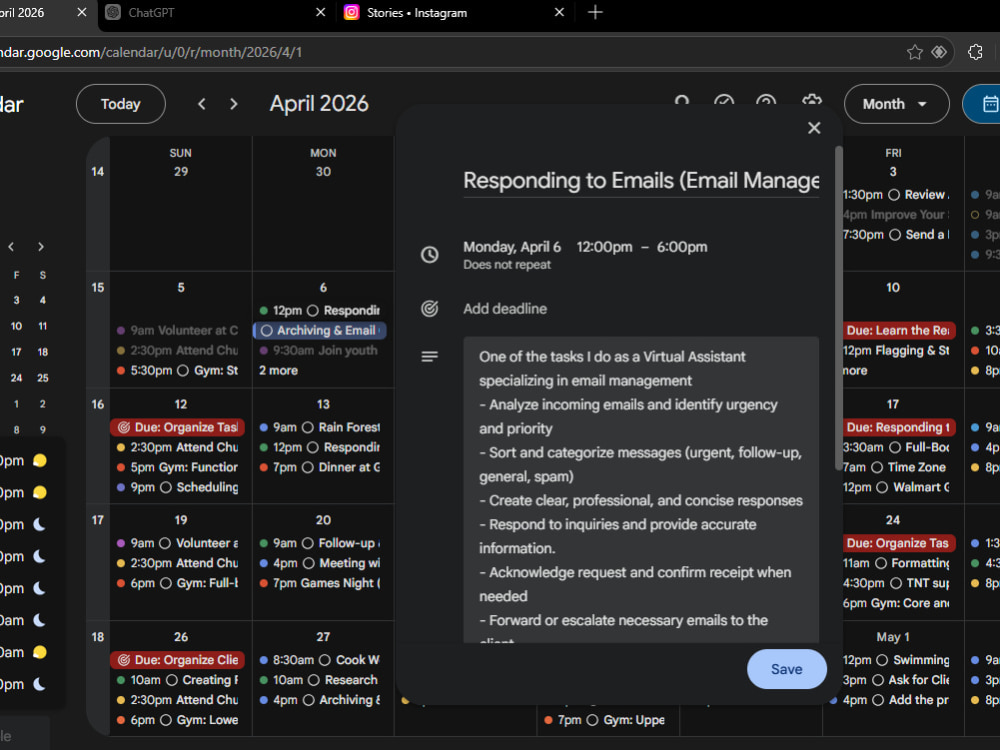Select date 11 in the mini calendar

(43, 326)
